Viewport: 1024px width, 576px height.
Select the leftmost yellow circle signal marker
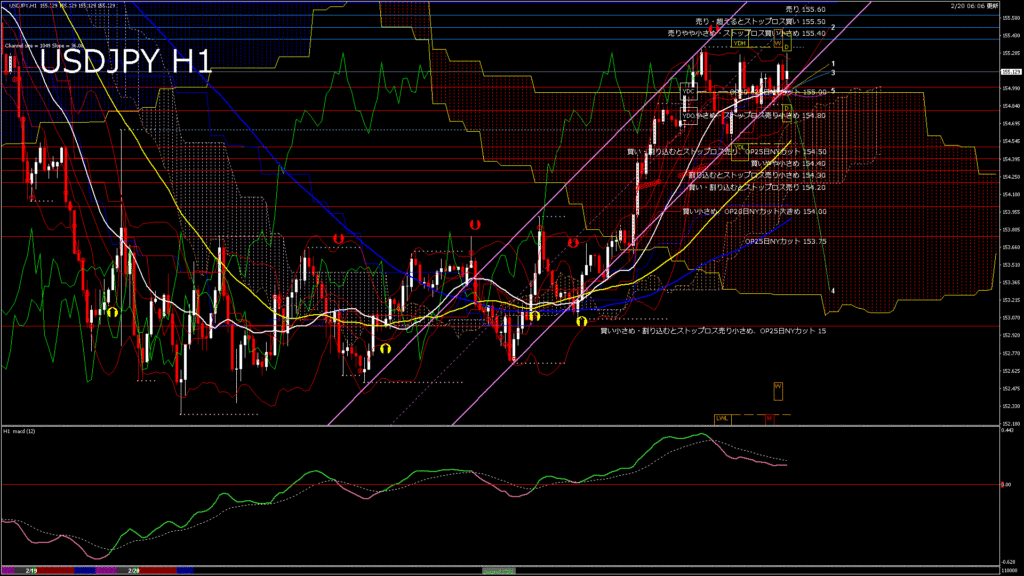(x=112, y=312)
